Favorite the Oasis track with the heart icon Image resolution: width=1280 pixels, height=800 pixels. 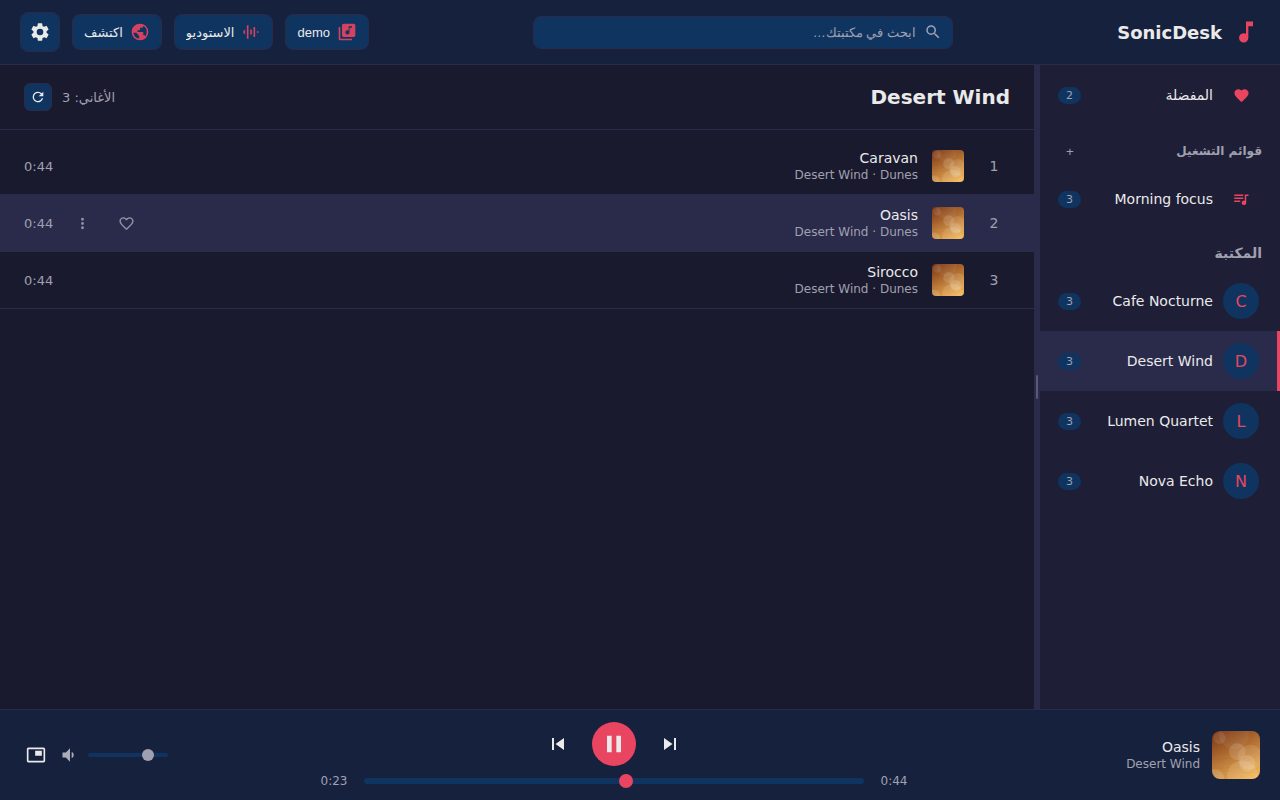tap(126, 223)
